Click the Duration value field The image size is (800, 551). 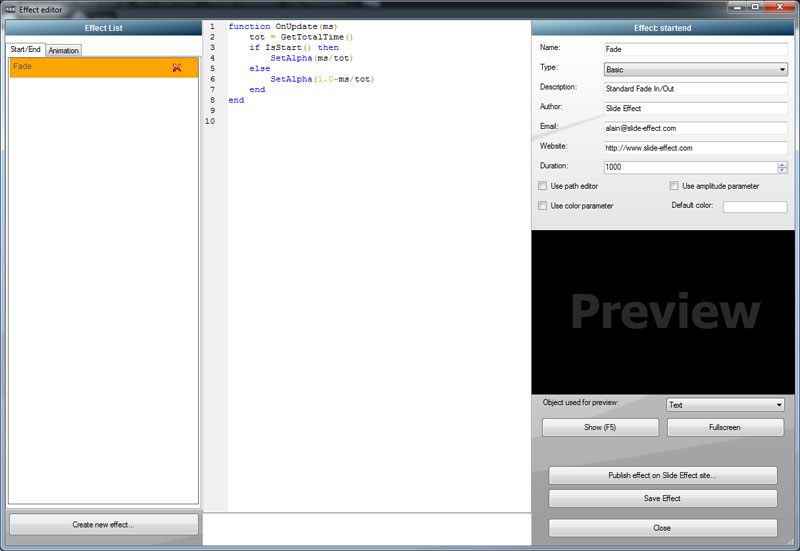click(690, 167)
